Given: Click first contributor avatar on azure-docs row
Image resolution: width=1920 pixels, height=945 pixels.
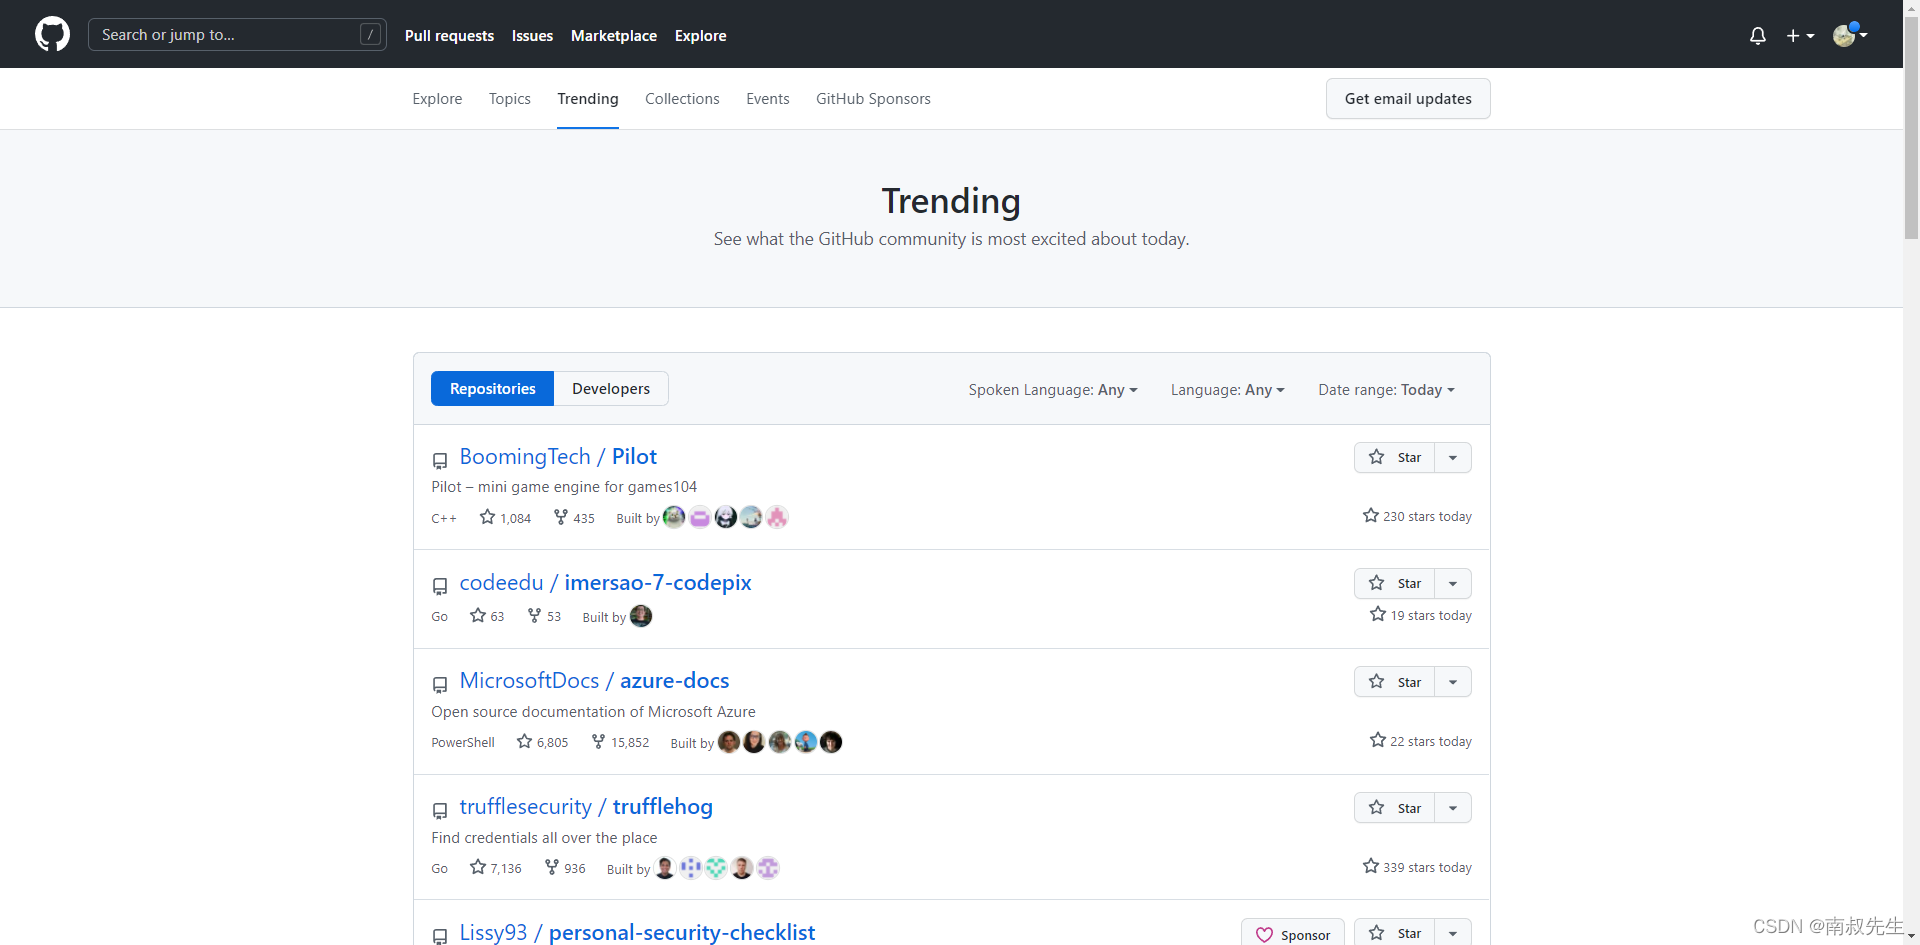Looking at the screenshot, I should point(729,742).
